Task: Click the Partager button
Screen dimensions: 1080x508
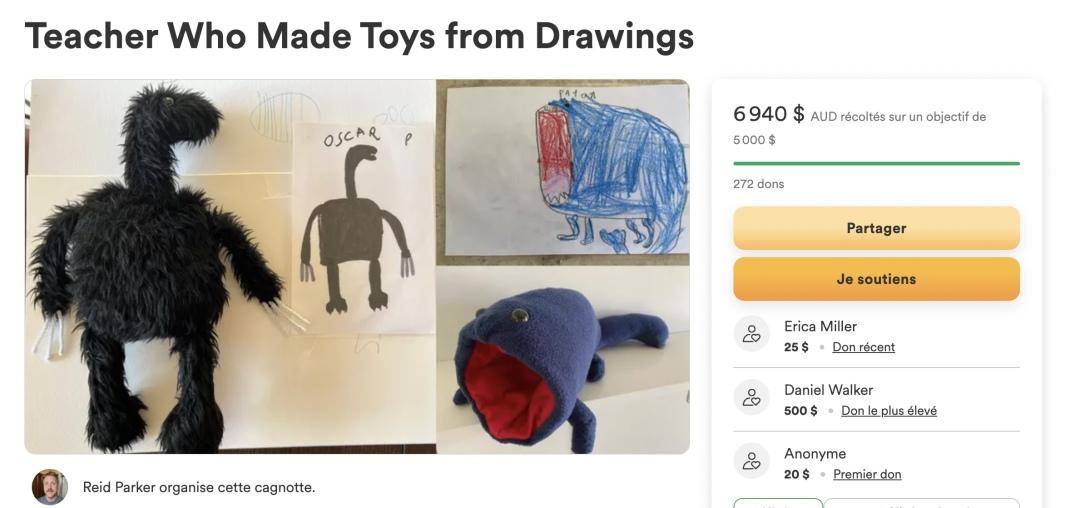Action: (x=876, y=228)
